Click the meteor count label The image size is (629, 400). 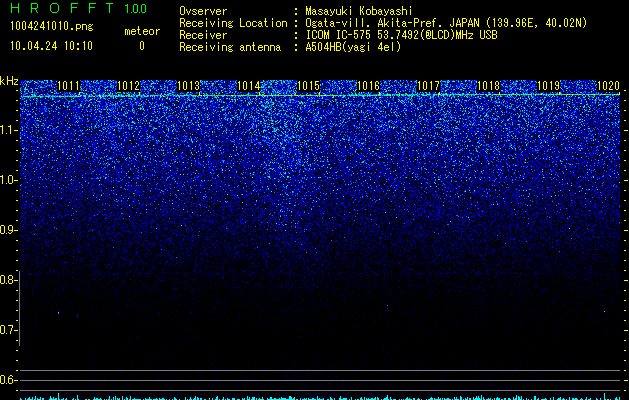coord(142,31)
